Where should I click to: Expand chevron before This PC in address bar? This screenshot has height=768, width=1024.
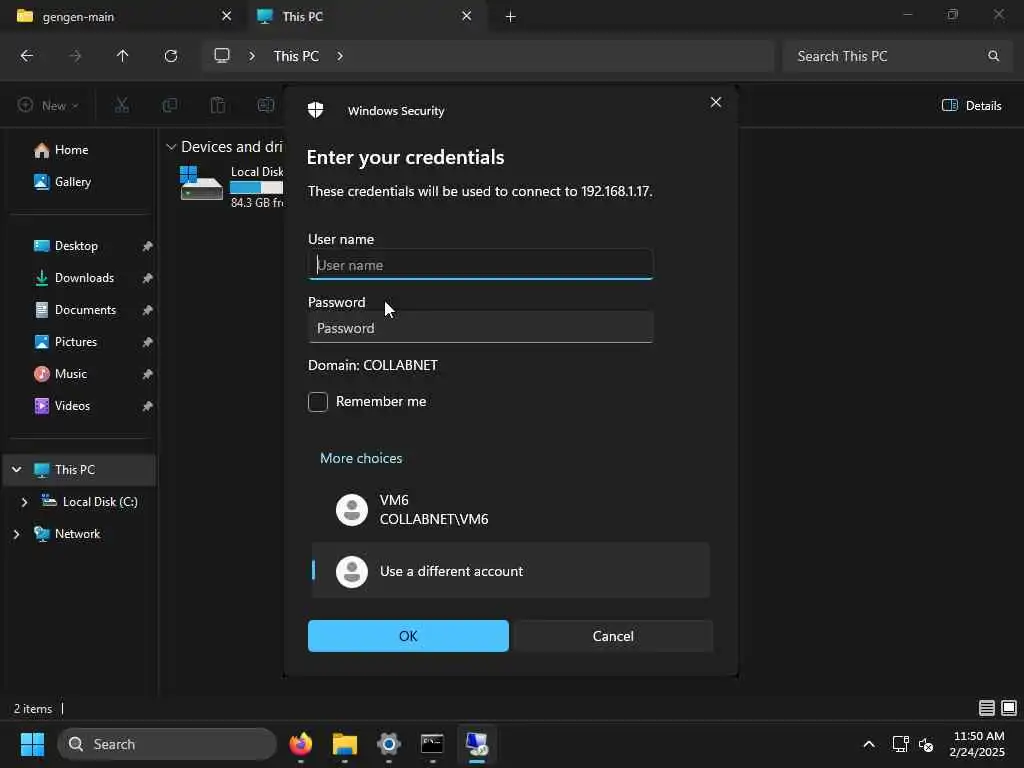point(251,56)
